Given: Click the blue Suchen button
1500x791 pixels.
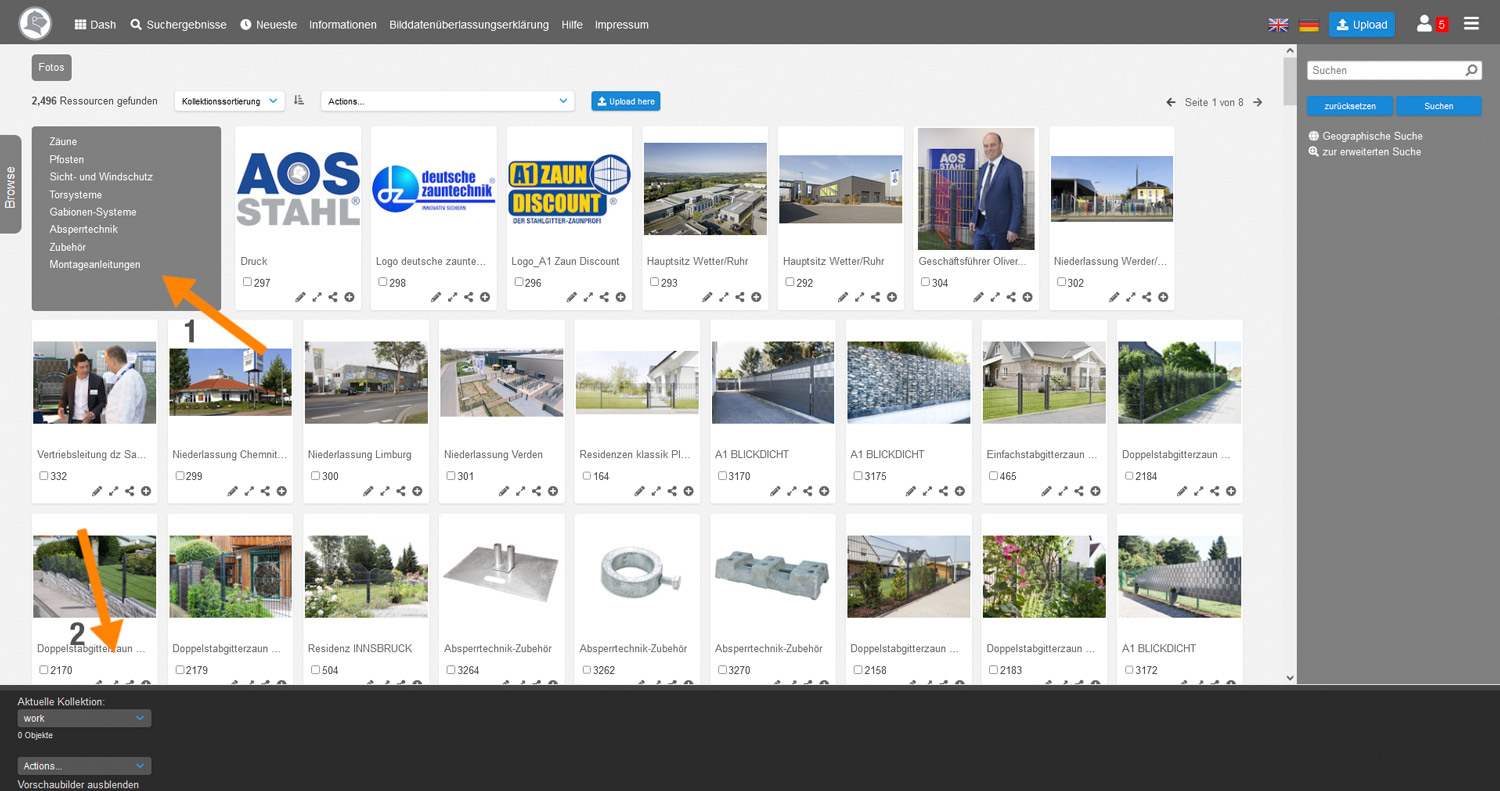Looking at the screenshot, I should pyautogui.click(x=1439, y=106).
